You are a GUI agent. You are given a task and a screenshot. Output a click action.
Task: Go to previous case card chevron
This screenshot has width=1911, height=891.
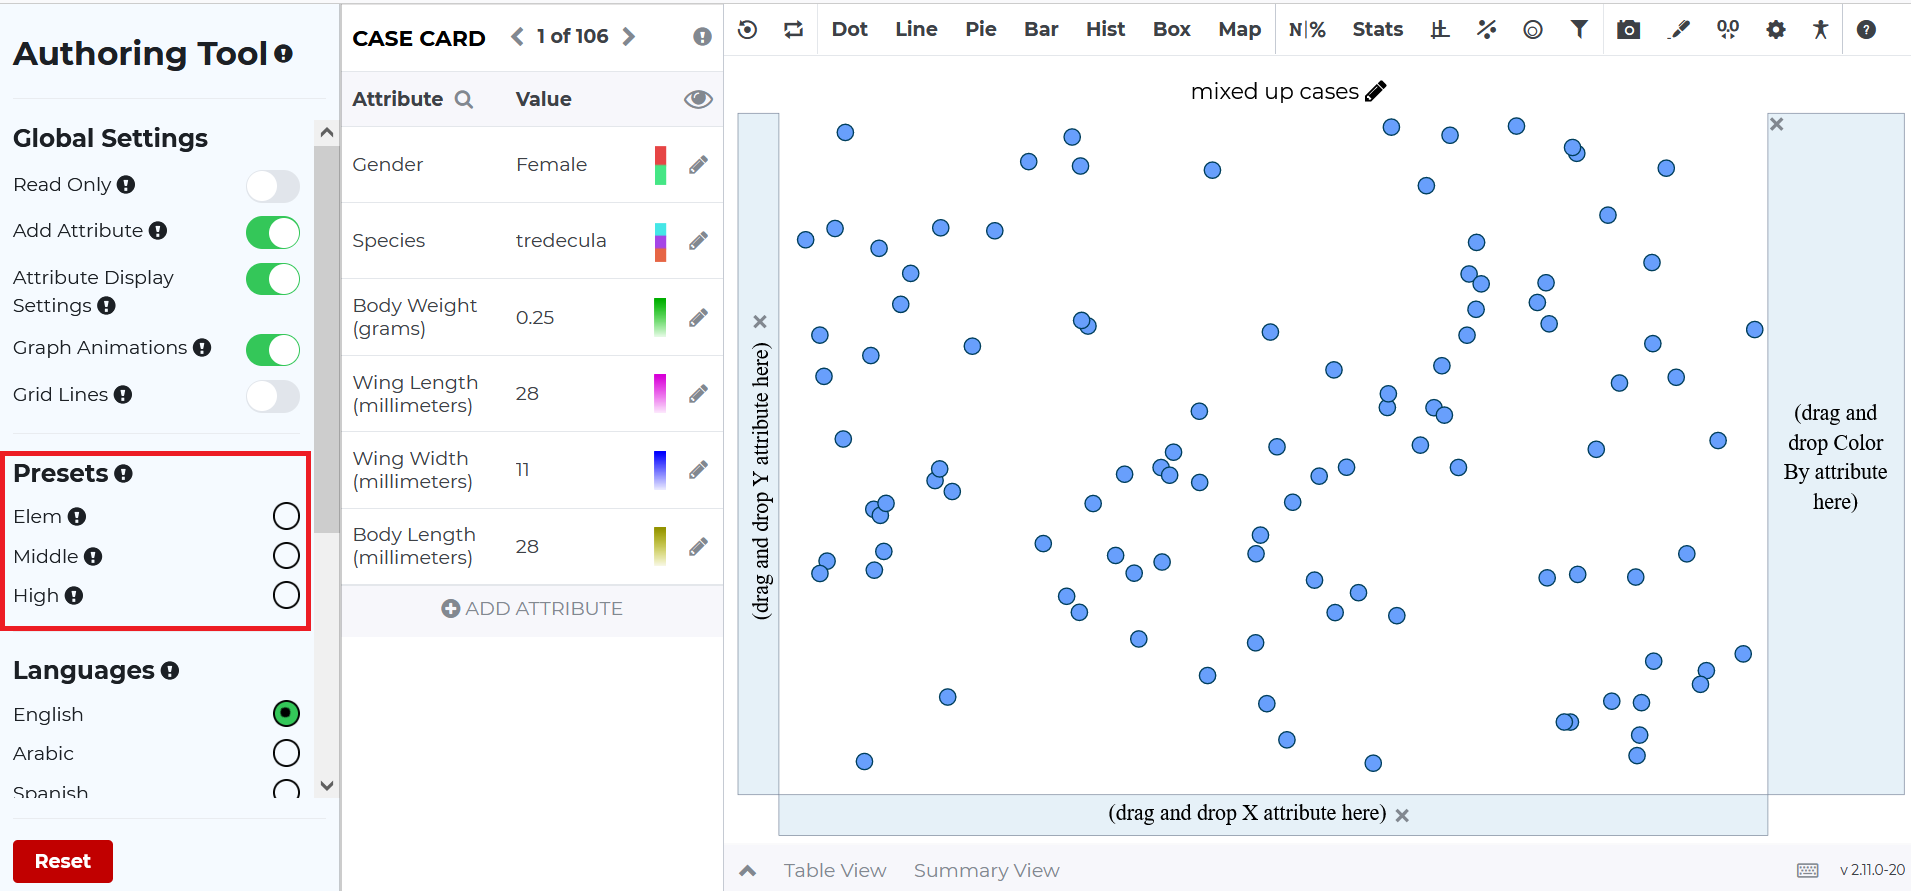click(x=517, y=37)
